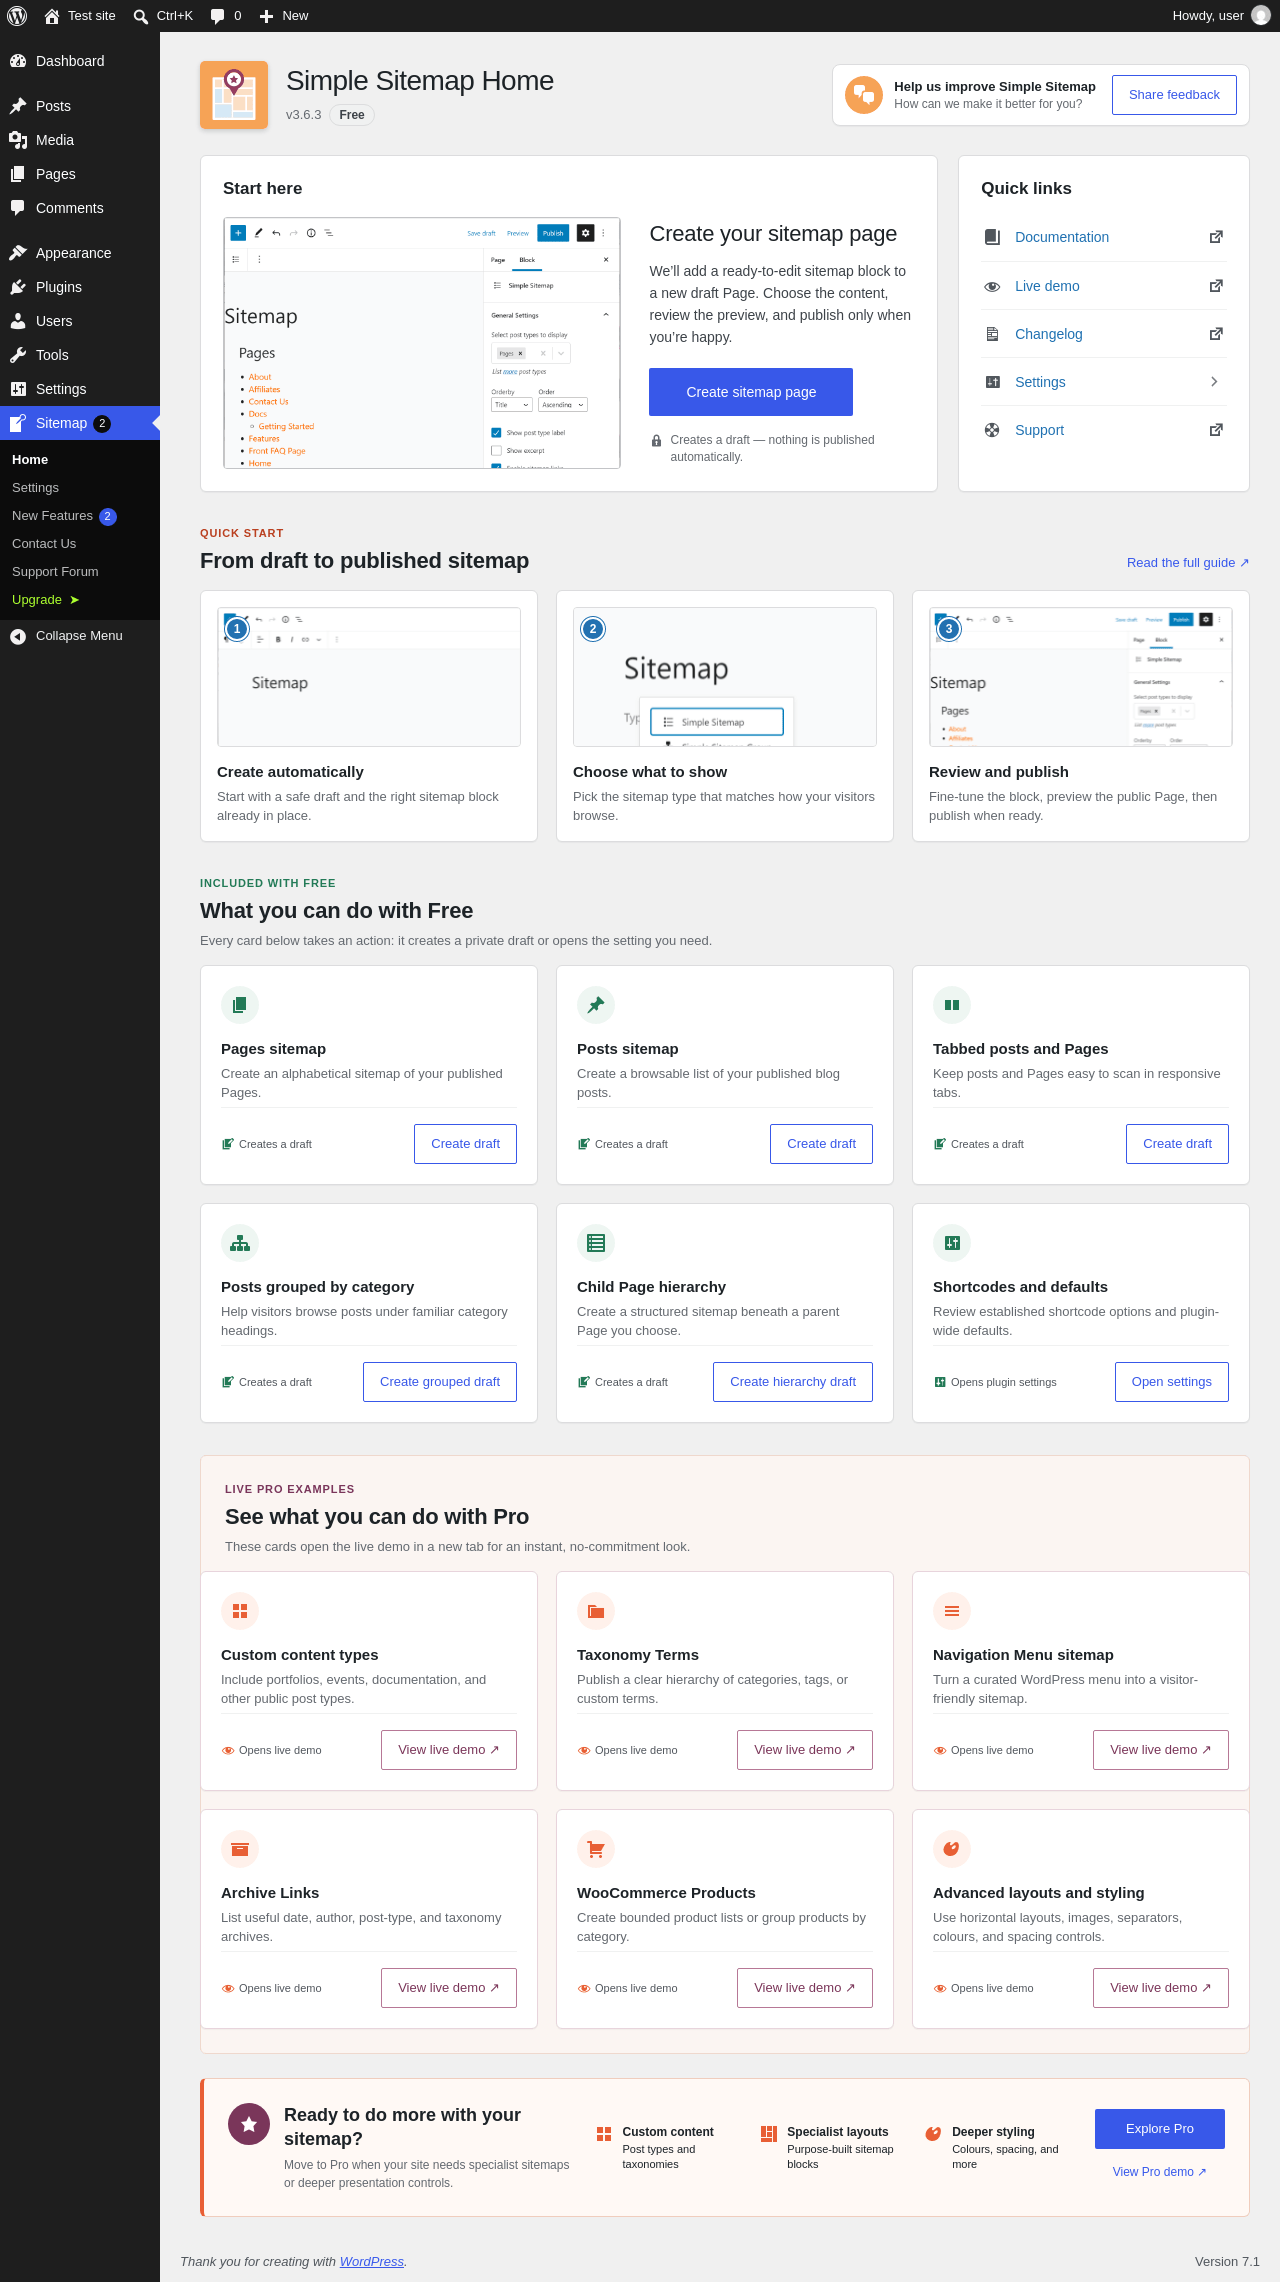Open Posts in the admin sidebar

80,106
